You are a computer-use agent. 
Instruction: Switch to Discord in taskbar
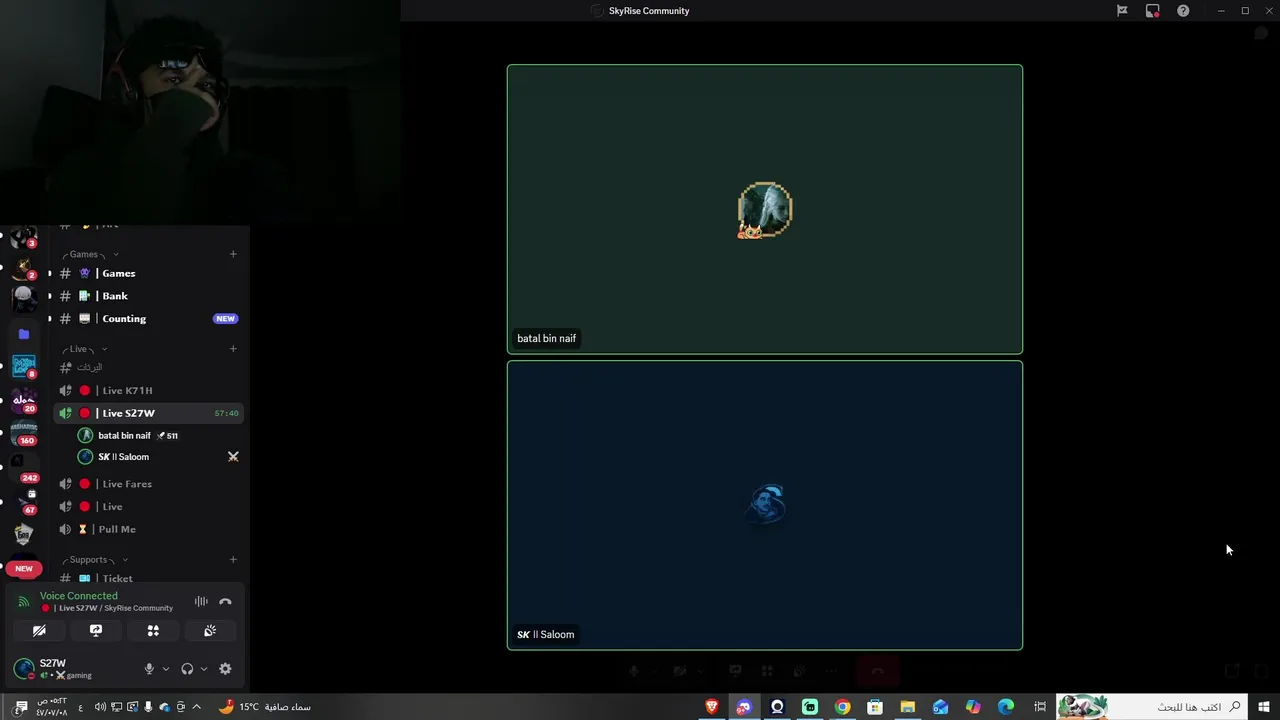[x=744, y=707]
